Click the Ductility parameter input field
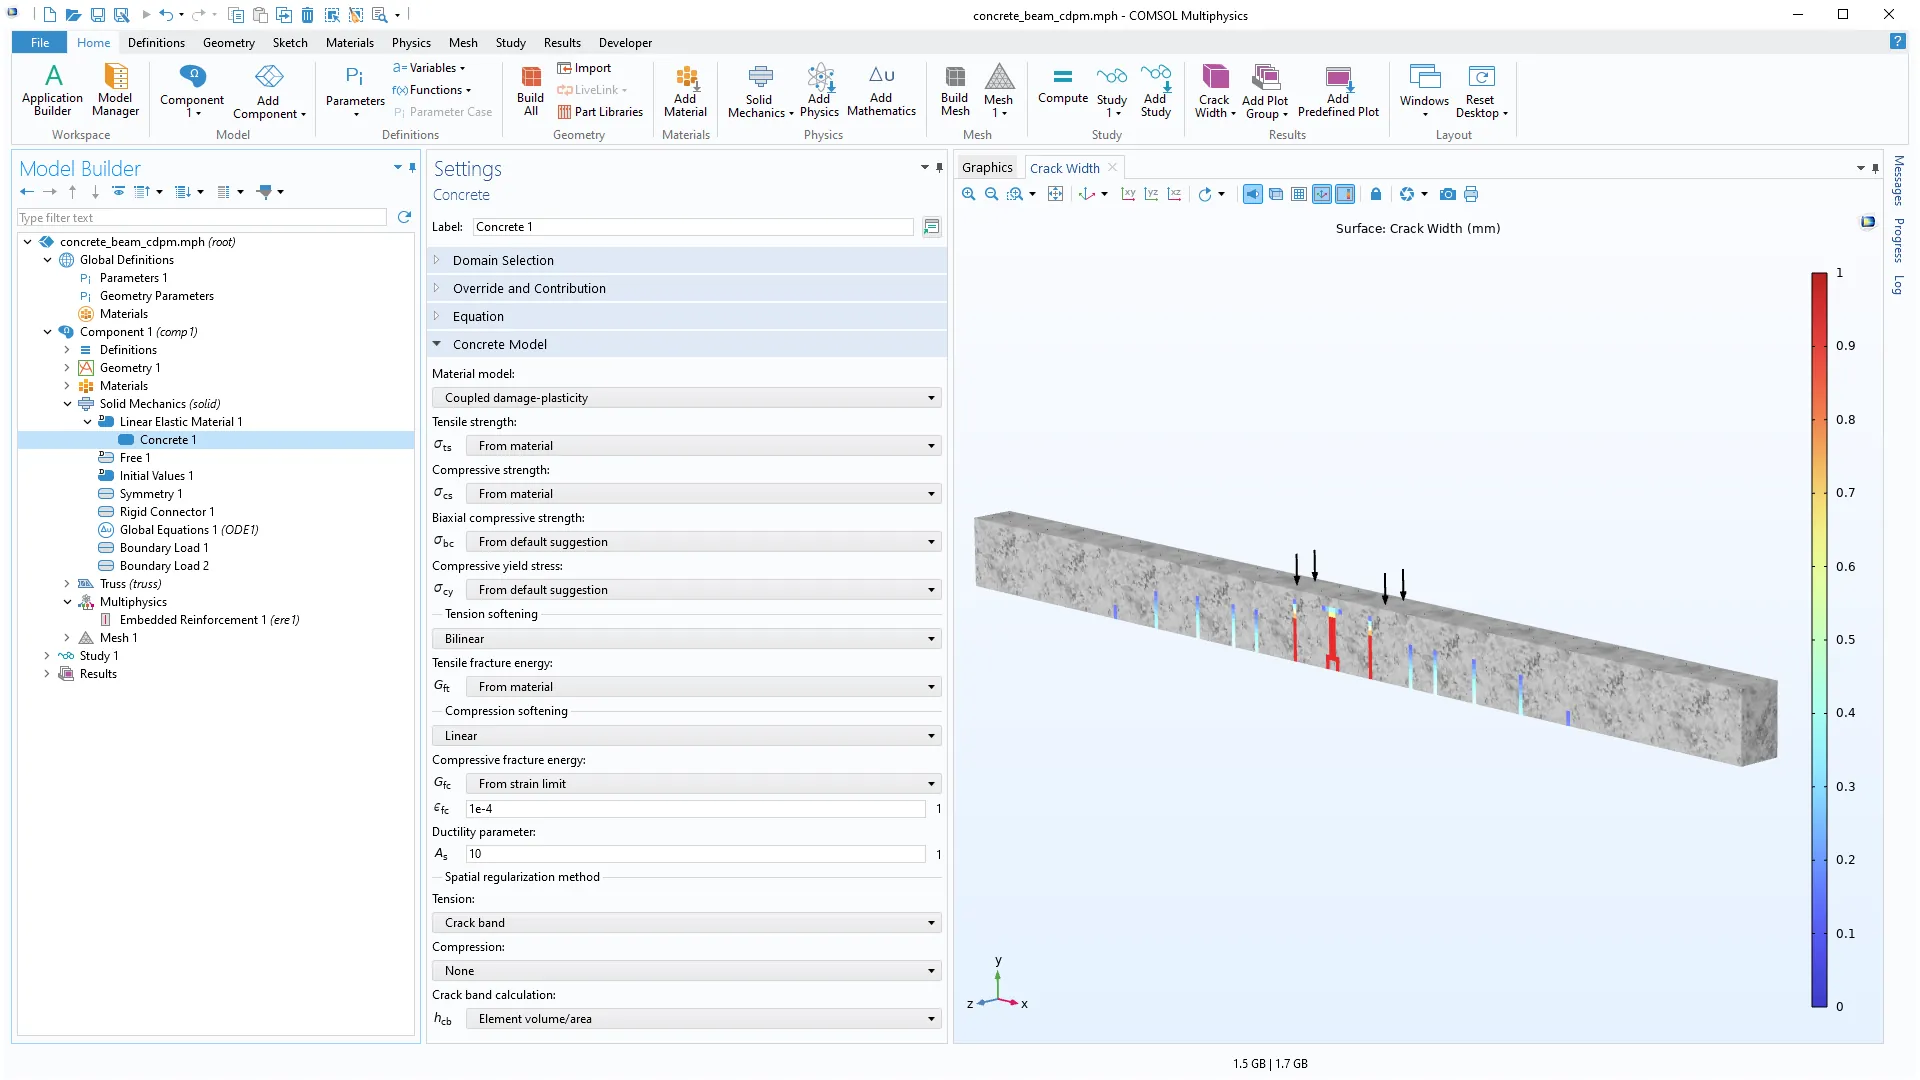 (x=695, y=854)
